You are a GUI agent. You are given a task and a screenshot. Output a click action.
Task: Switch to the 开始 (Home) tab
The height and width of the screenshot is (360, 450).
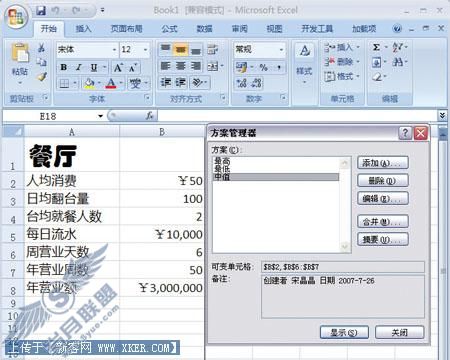point(49,29)
